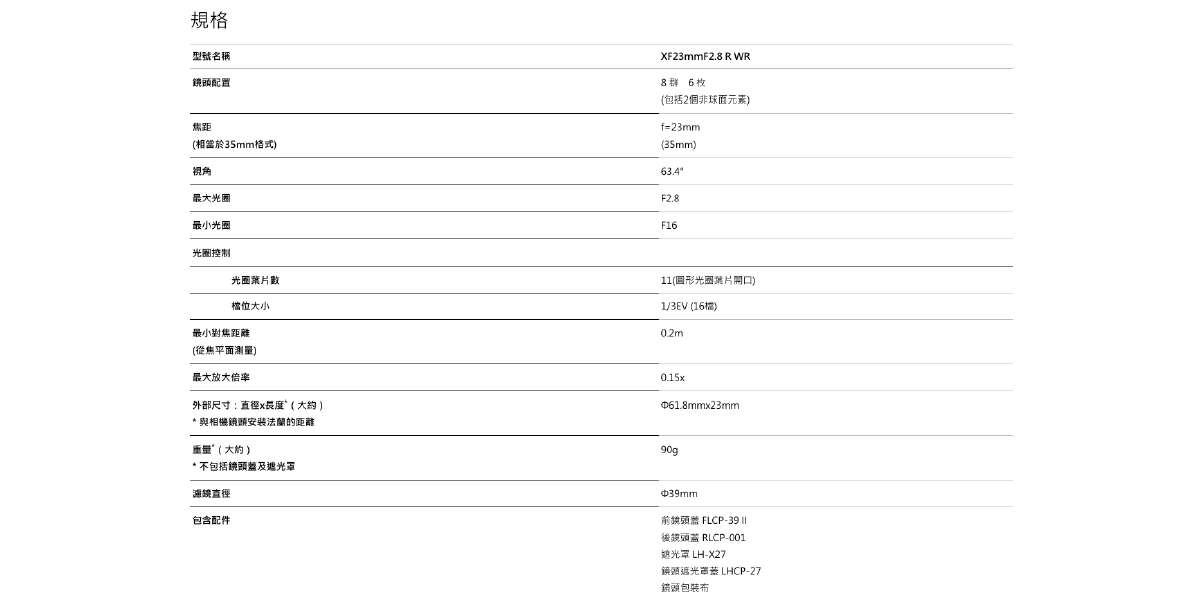This screenshot has height=601, width=1201.
Task: Click the 濾鏡直徑 label
Action: (x=211, y=494)
